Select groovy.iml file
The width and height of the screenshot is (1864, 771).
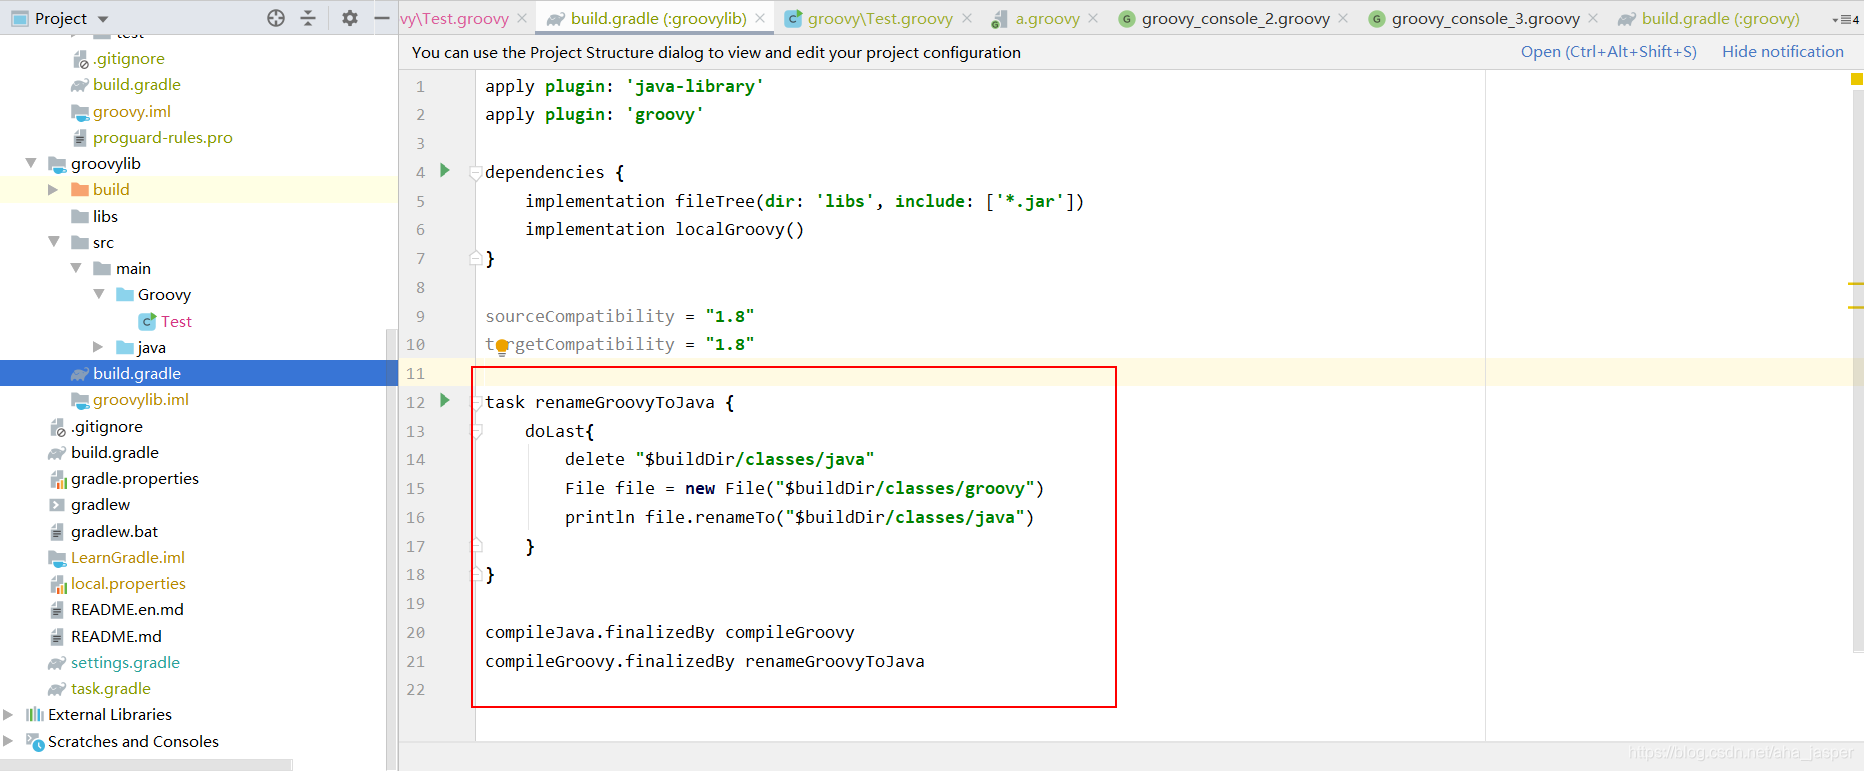point(132,111)
